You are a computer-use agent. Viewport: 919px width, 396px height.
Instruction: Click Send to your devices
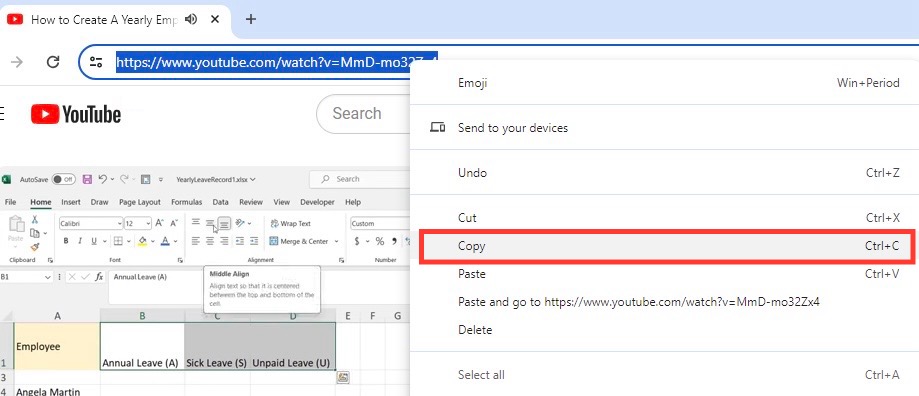coord(665,128)
